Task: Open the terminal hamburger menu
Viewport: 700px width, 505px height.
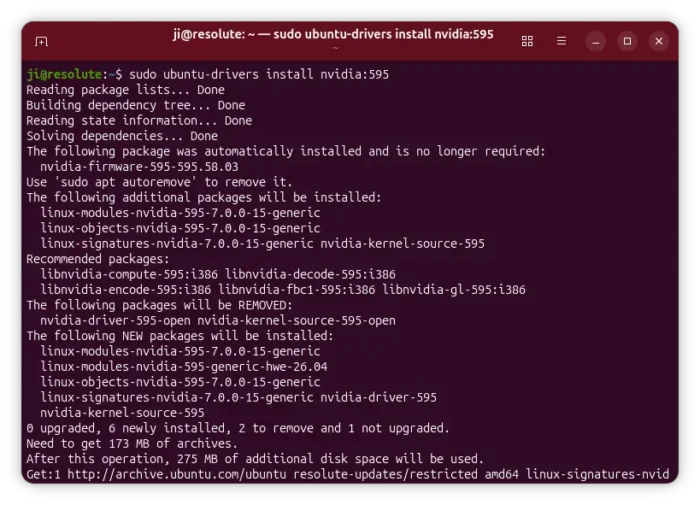Action: point(562,41)
